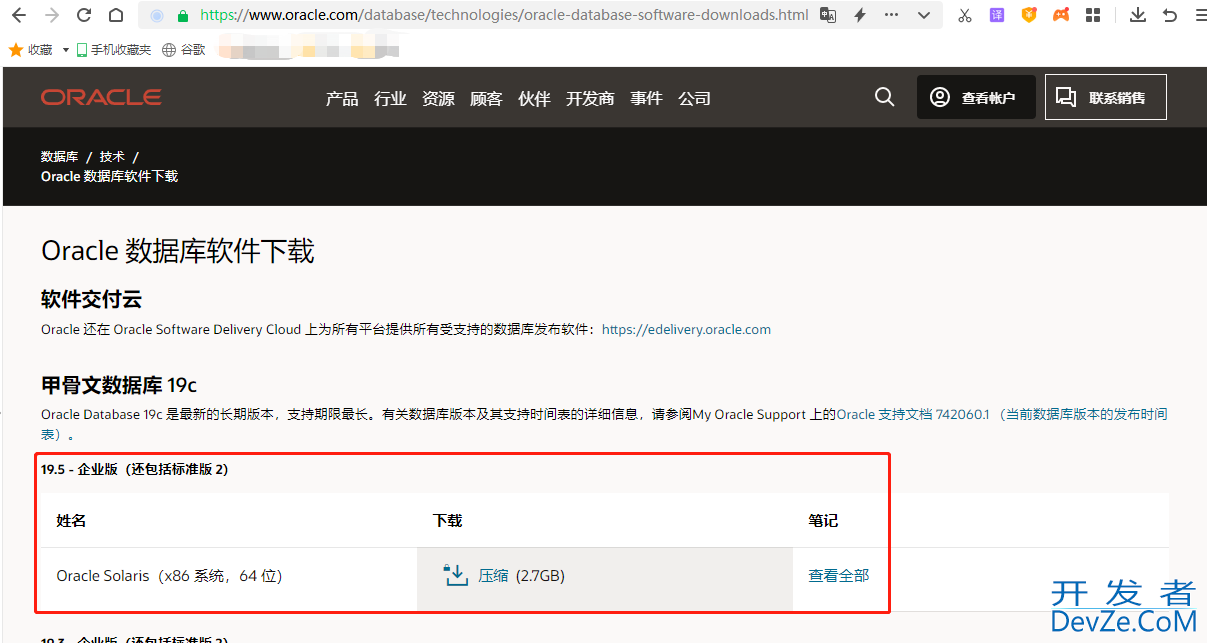Screen dimensions: 1207x643
Task: Click the 下载 column header
Action: point(447,520)
